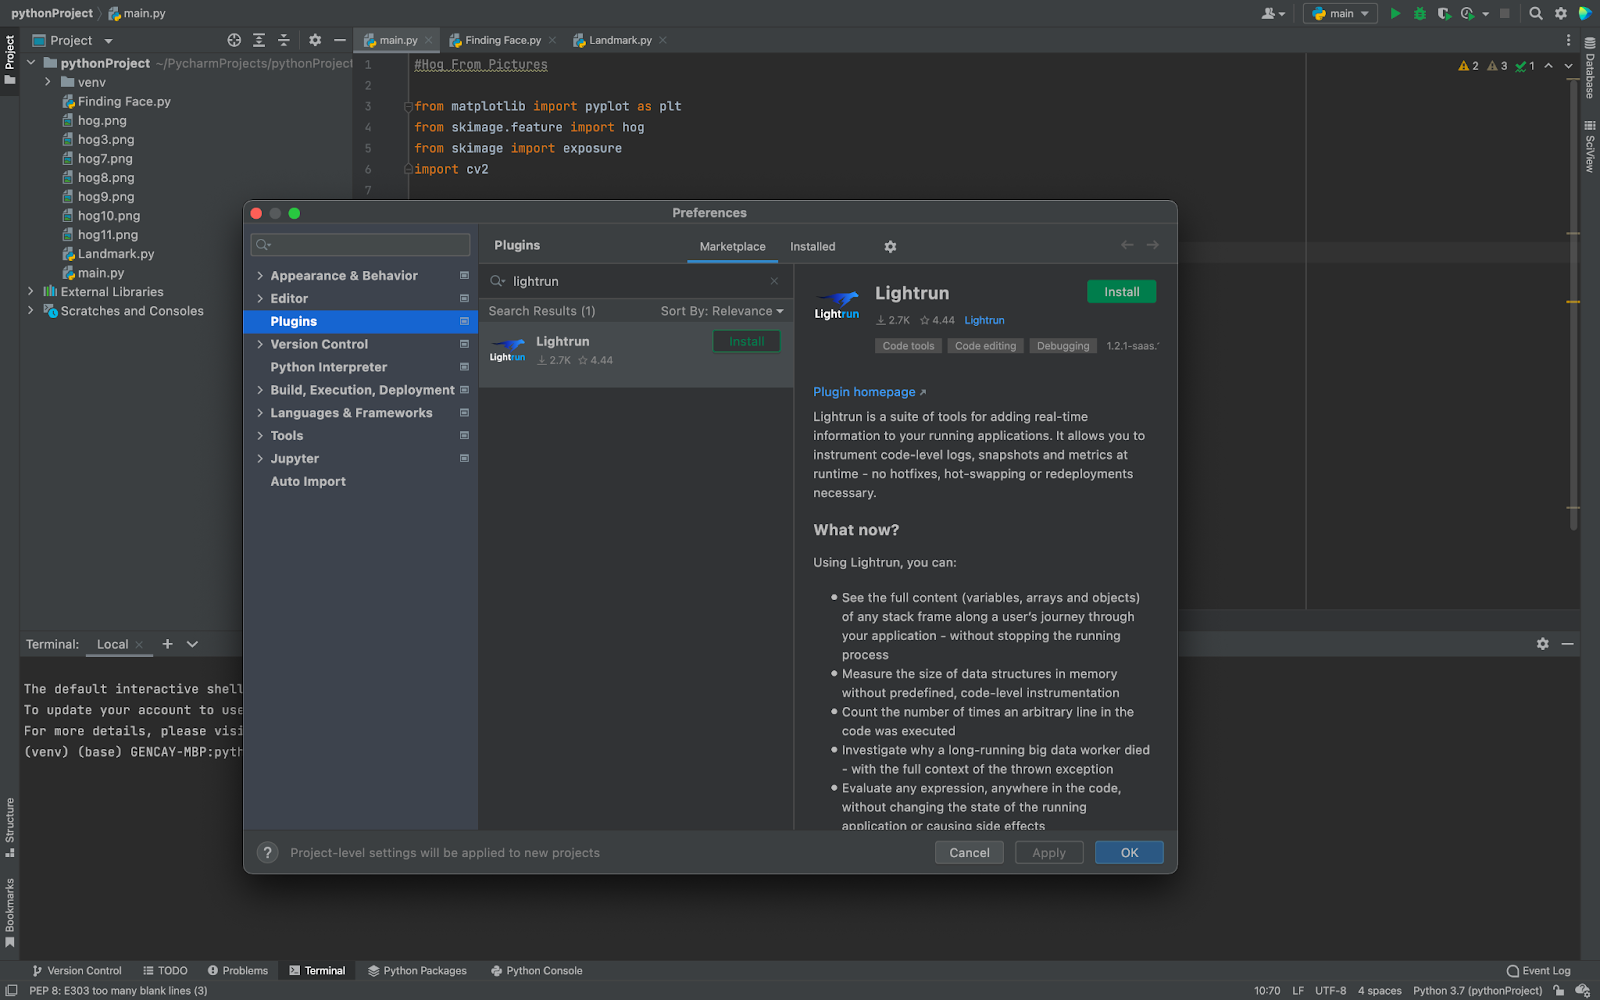The width and height of the screenshot is (1600, 1000).
Task: Open the Python Console tool window tab
Action: [x=536, y=970]
